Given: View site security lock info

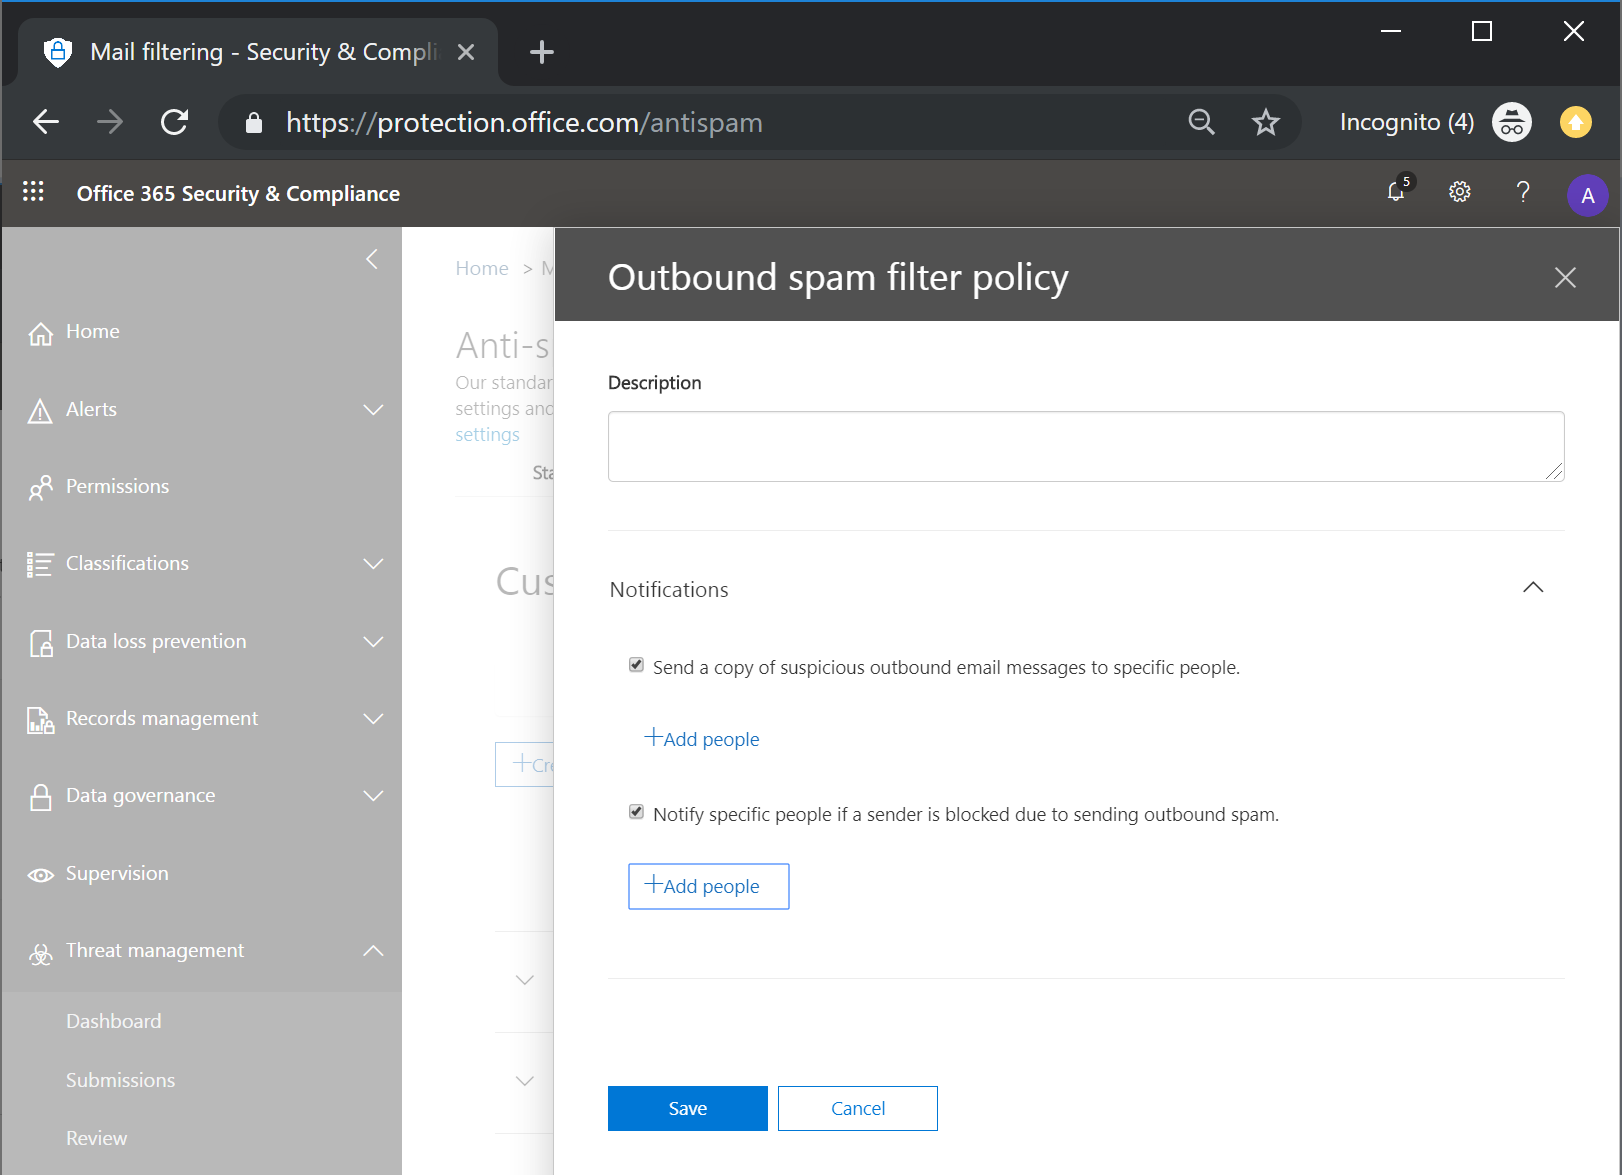Looking at the screenshot, I should pyautogui.click(x=254, y=122).
